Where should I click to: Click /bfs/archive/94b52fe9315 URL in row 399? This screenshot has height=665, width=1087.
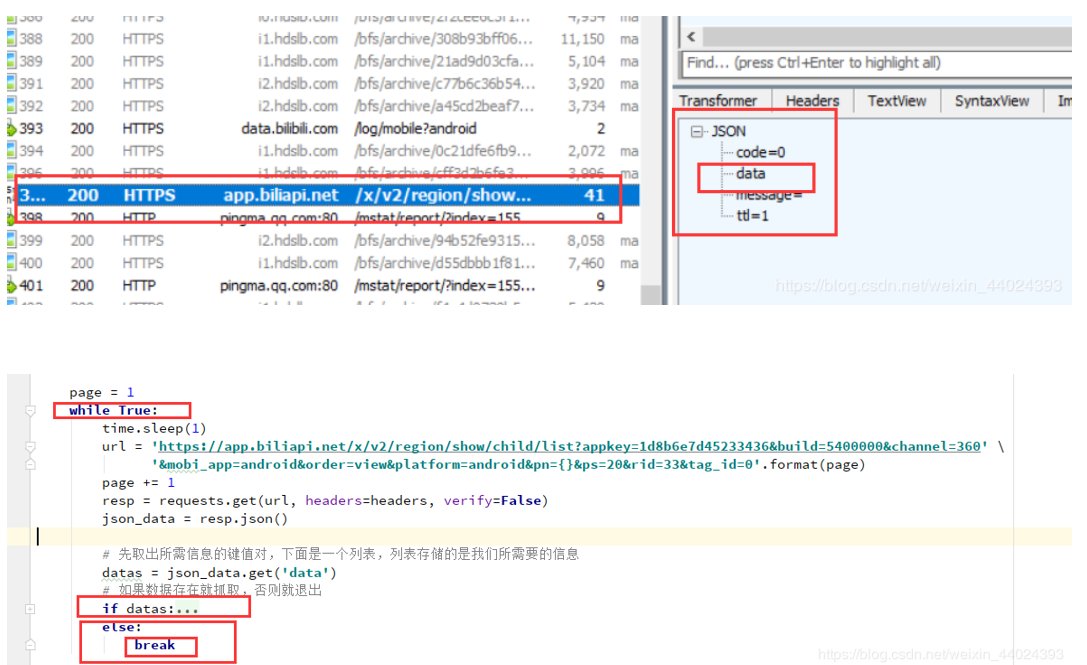(444, 241)
